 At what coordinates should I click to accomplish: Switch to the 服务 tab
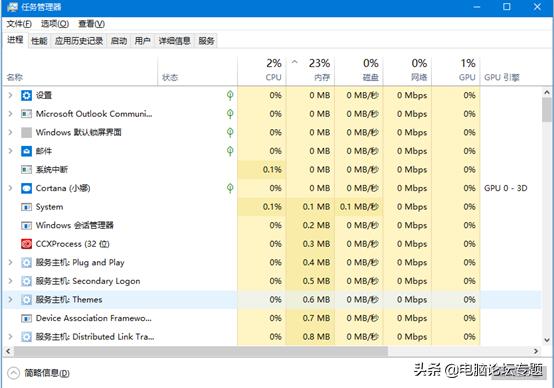pos(206,41)
